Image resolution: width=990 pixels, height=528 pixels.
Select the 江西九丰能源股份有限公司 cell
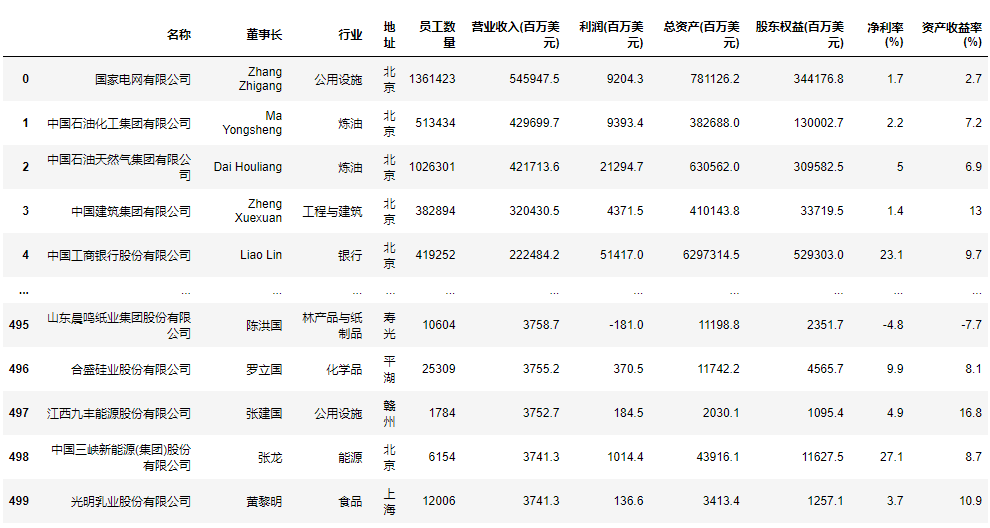(x=119, y=413)
